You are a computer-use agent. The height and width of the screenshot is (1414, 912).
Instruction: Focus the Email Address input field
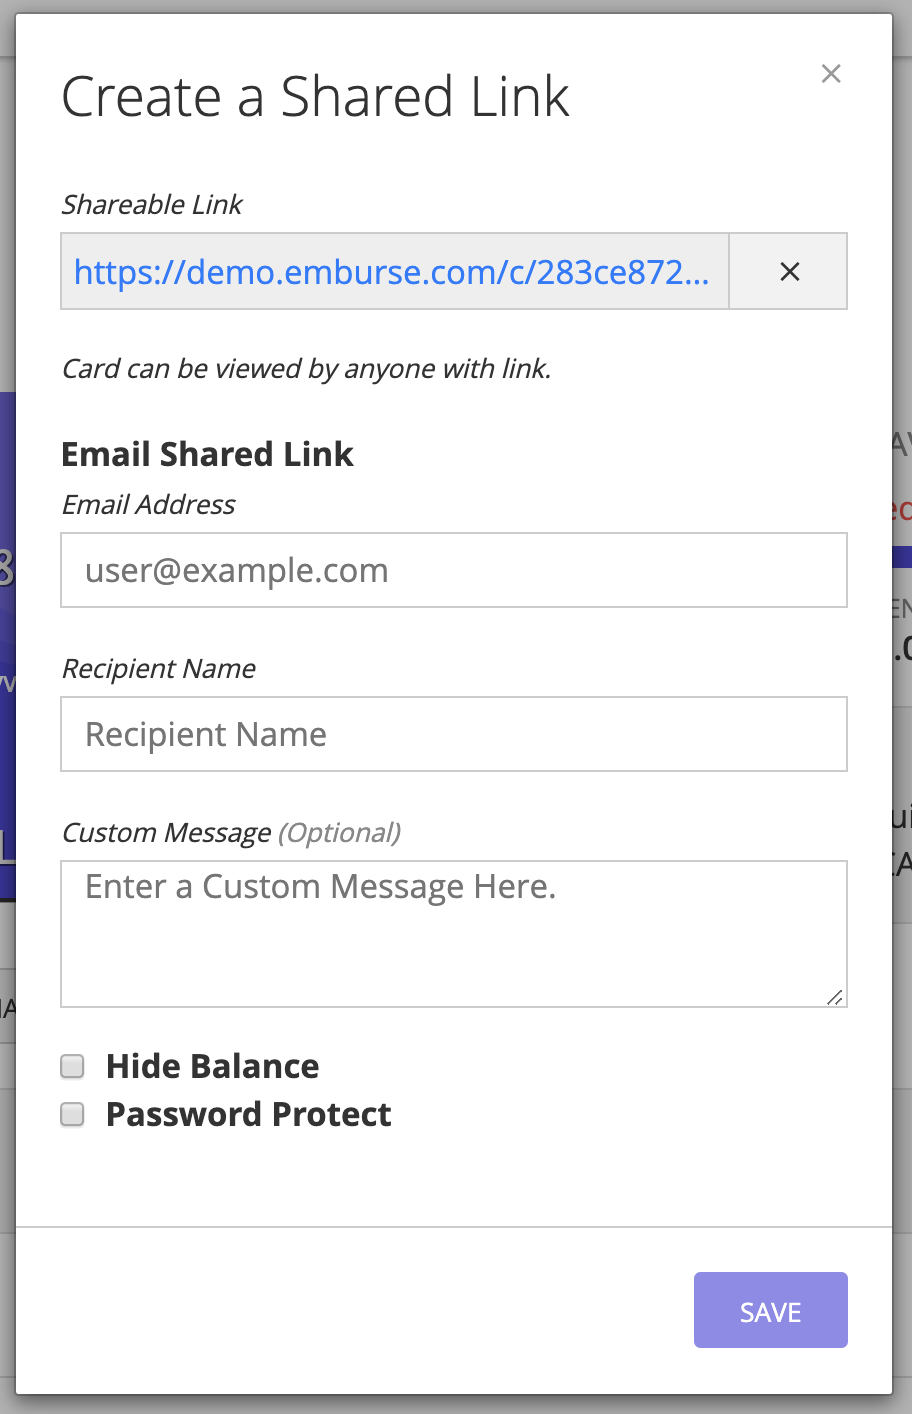click(x=453, y=570)
